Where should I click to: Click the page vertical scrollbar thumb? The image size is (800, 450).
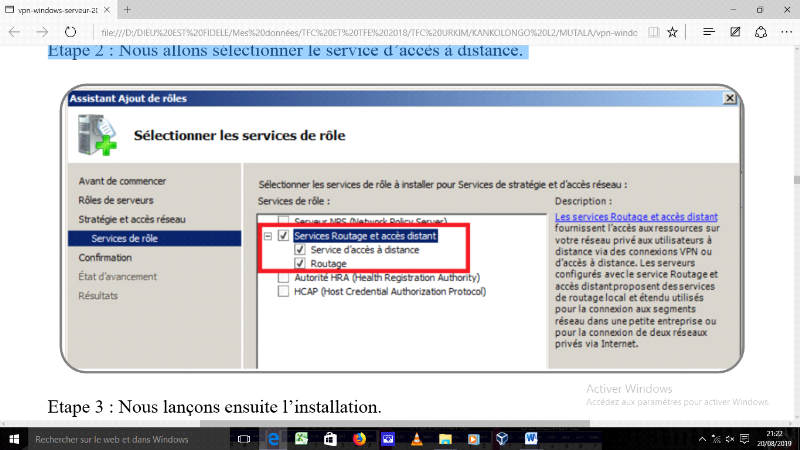tap(796, 180)
